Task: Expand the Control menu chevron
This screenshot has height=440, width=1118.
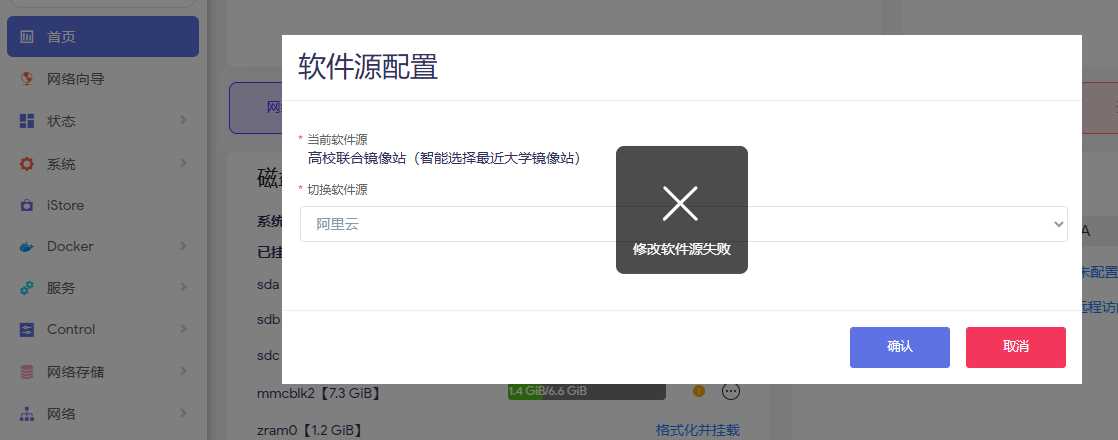Action: [183, 329]
